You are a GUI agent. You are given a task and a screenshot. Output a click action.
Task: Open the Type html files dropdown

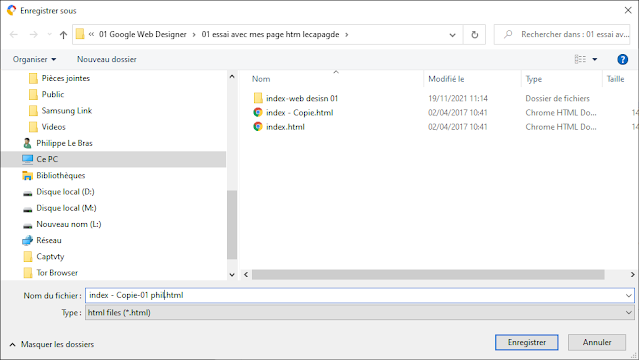(359, 313)
